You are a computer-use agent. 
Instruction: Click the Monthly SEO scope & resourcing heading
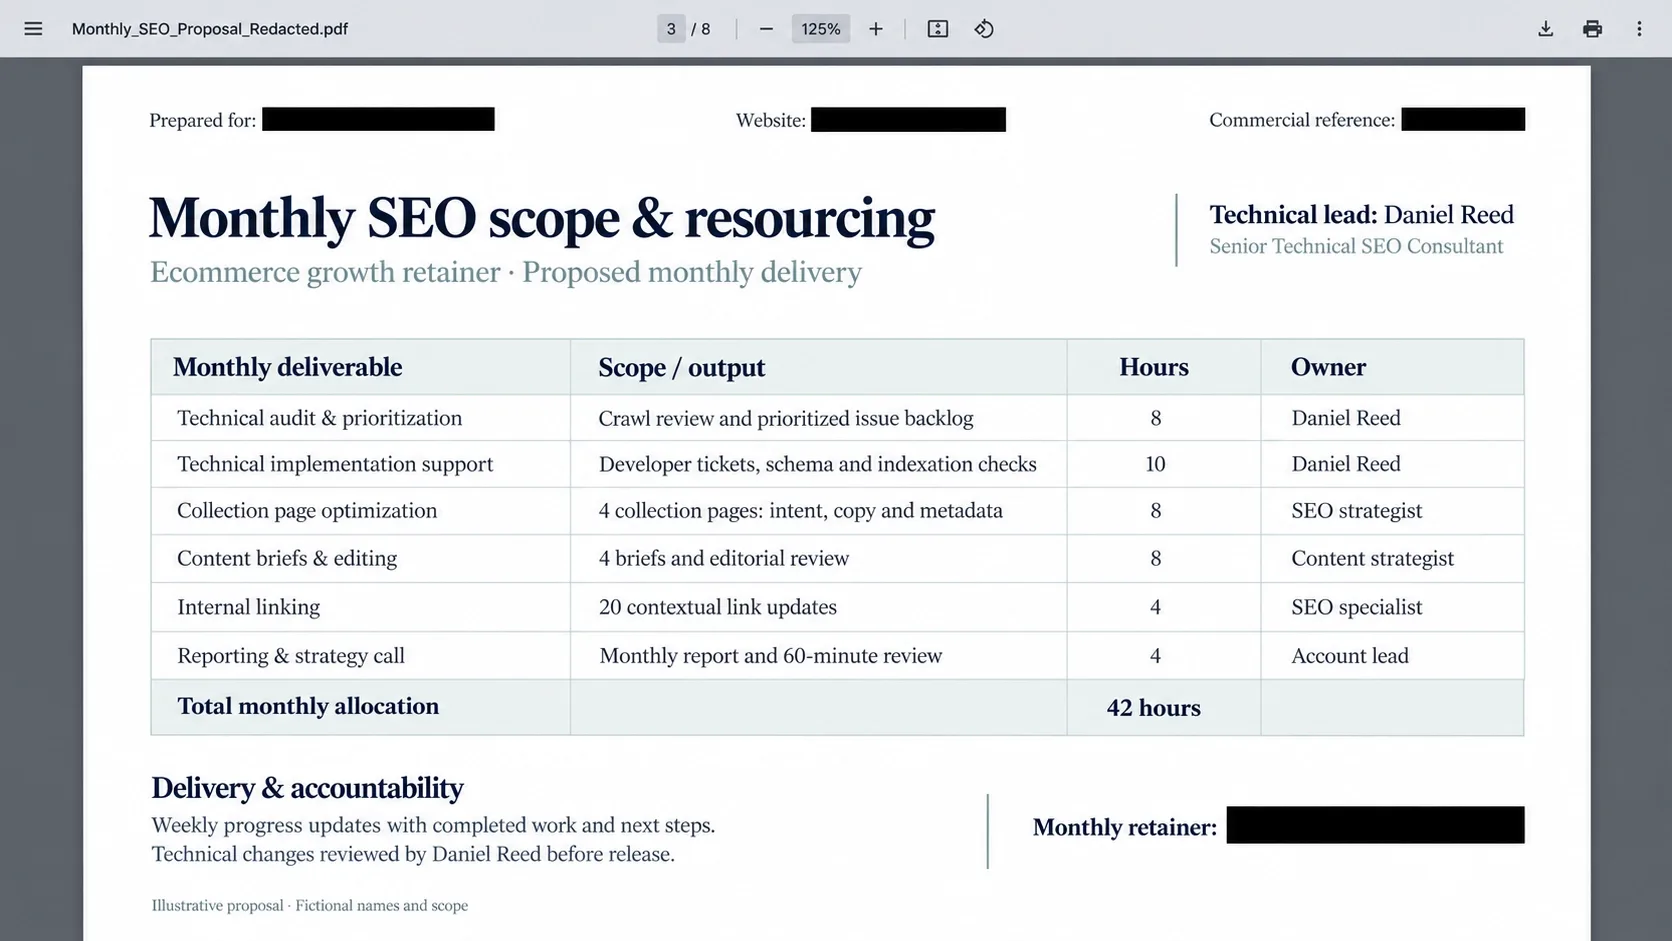542,218
